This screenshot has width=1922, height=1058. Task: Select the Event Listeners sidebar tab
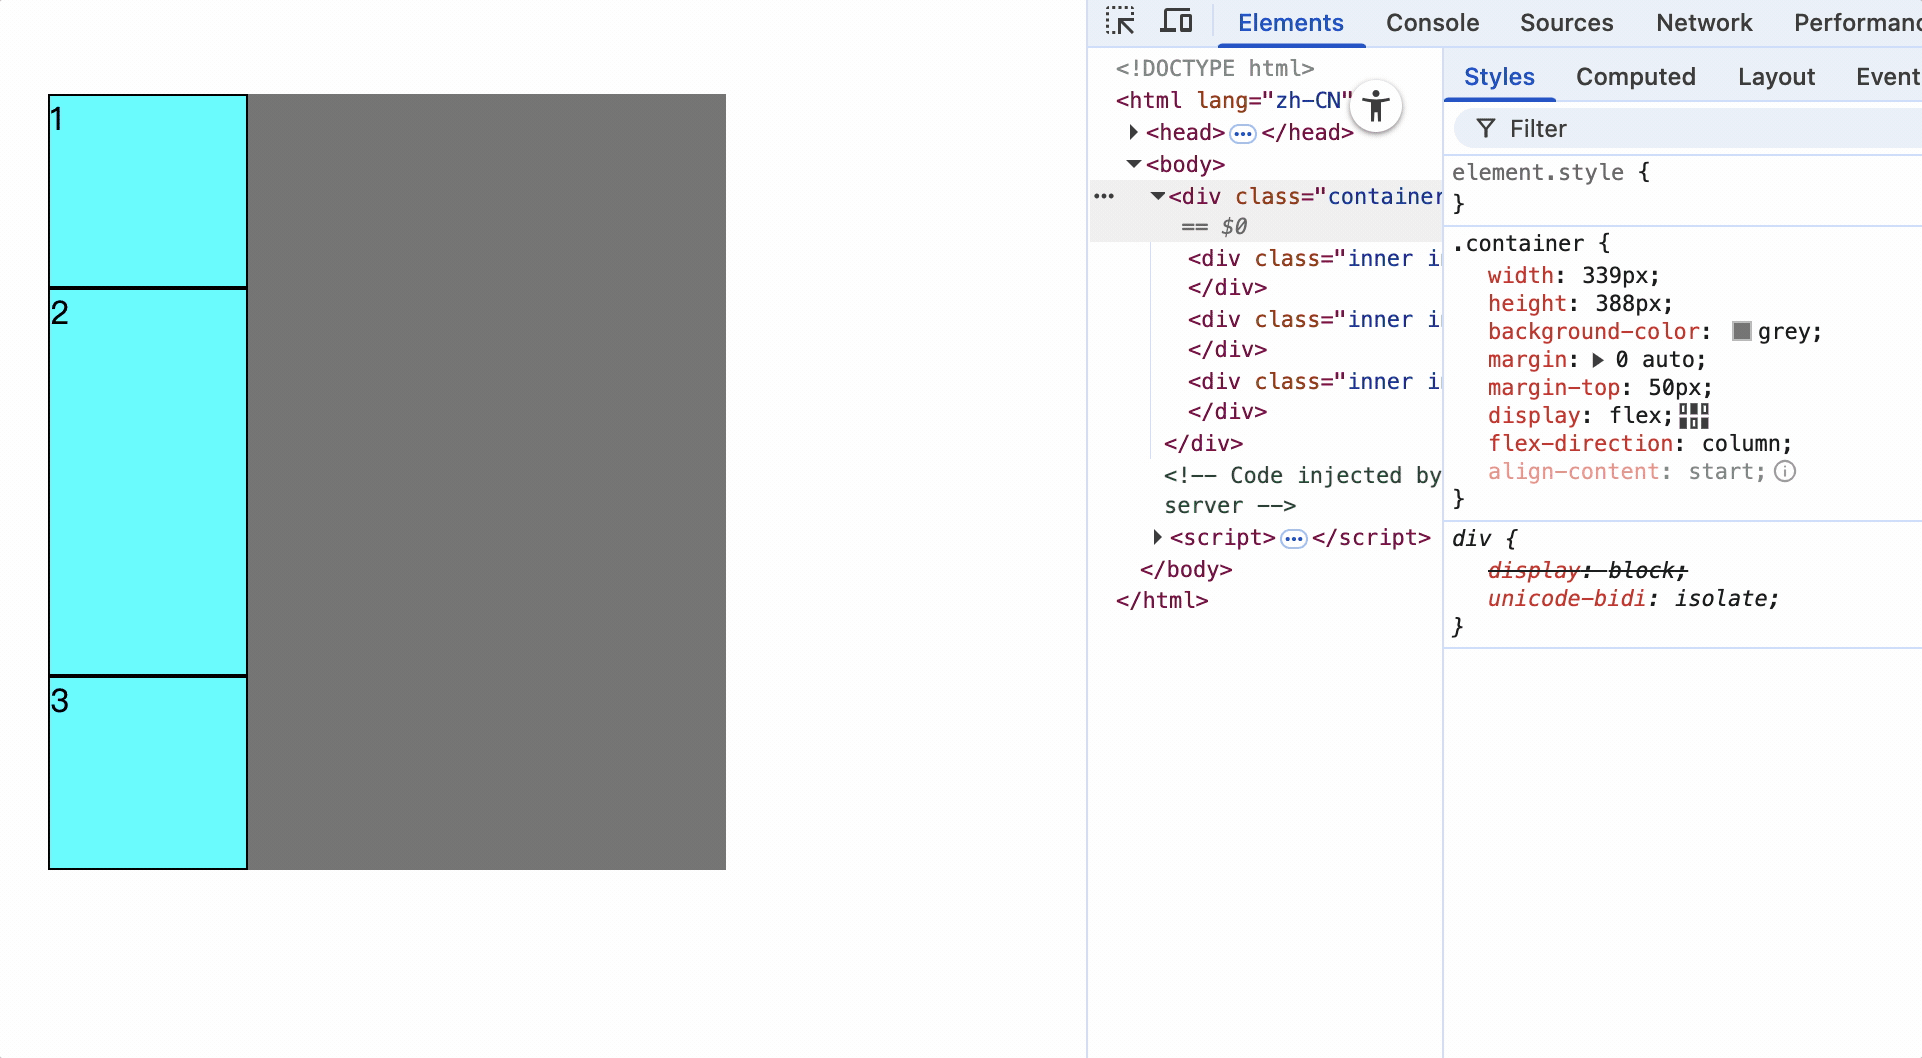point(1888,77)
